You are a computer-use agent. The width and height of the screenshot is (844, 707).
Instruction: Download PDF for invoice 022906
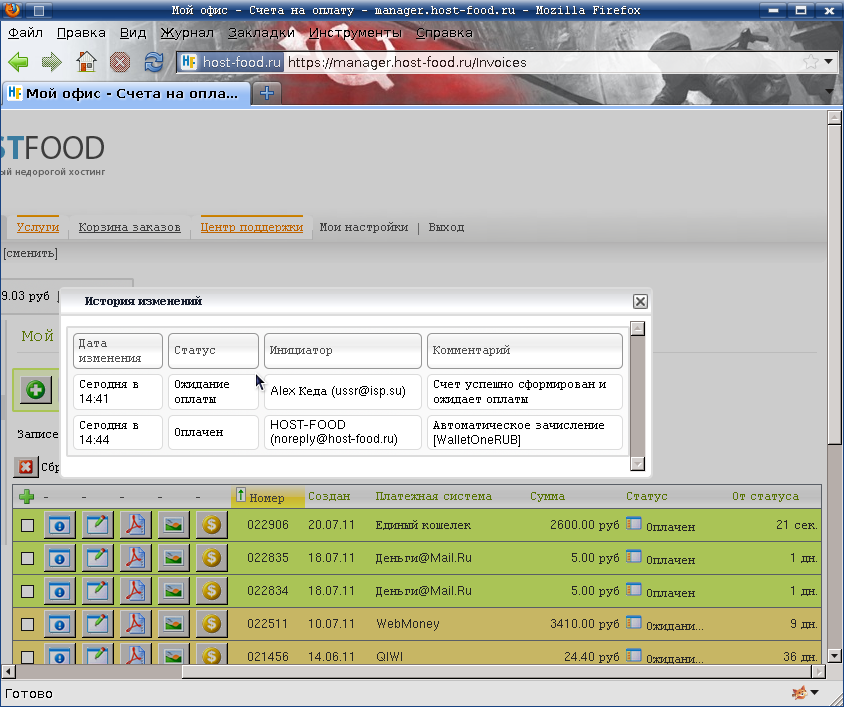click(135, 525)
